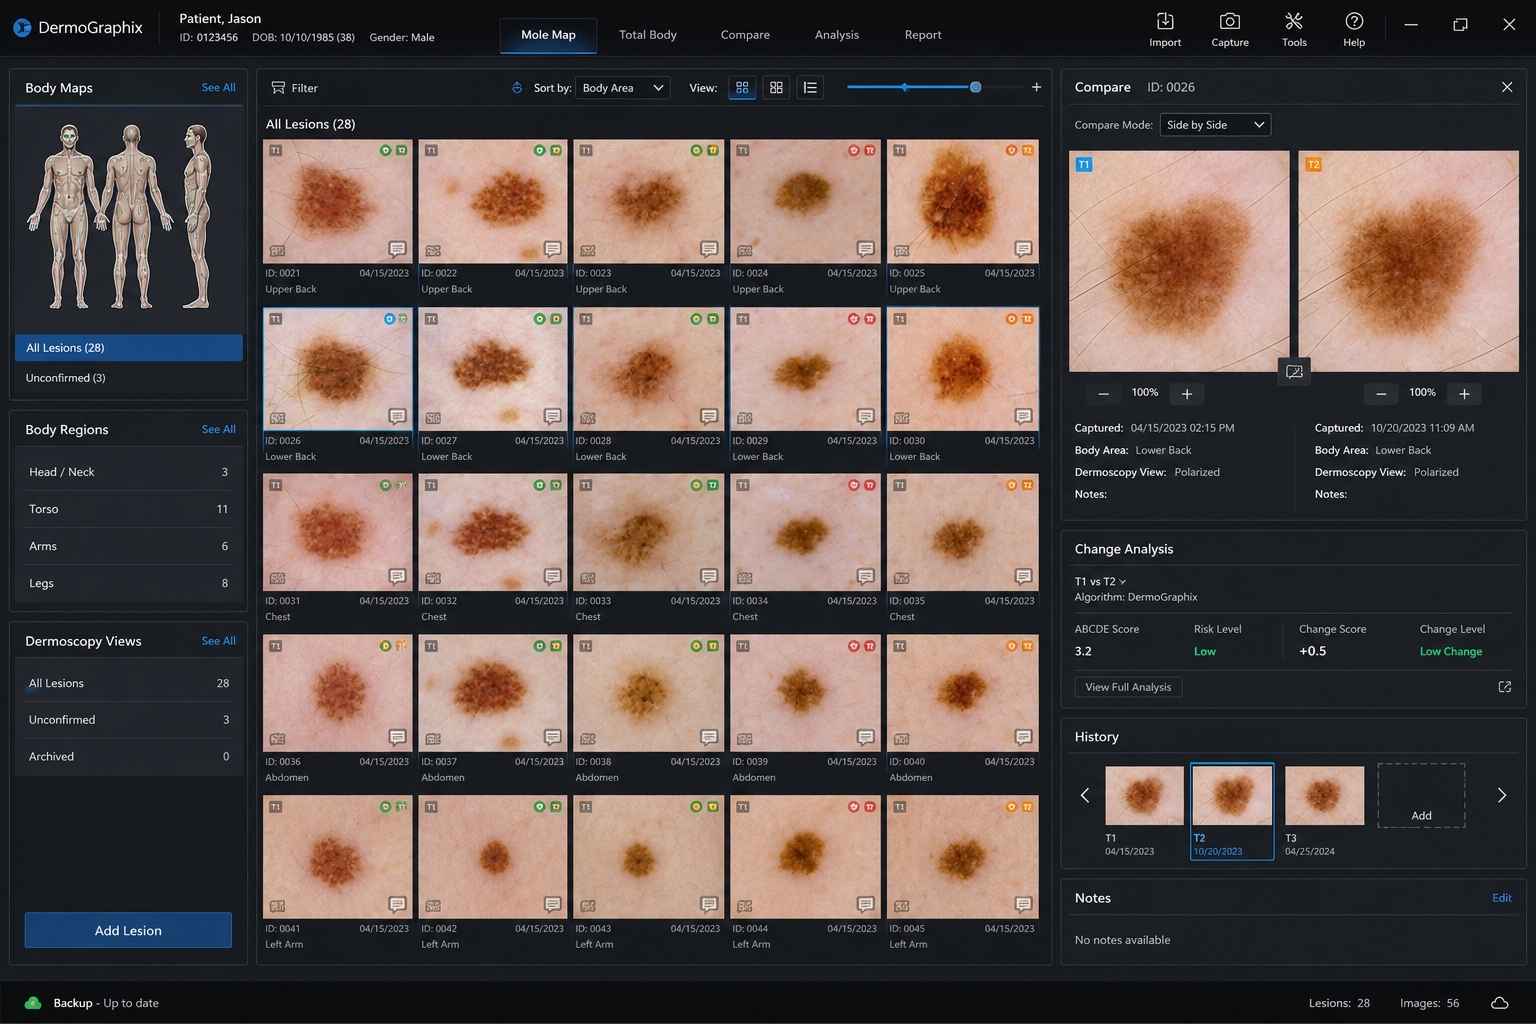Zoom out the T1 compare image
This screenshot has height=1024, width=1536.
pos(1103,394)
